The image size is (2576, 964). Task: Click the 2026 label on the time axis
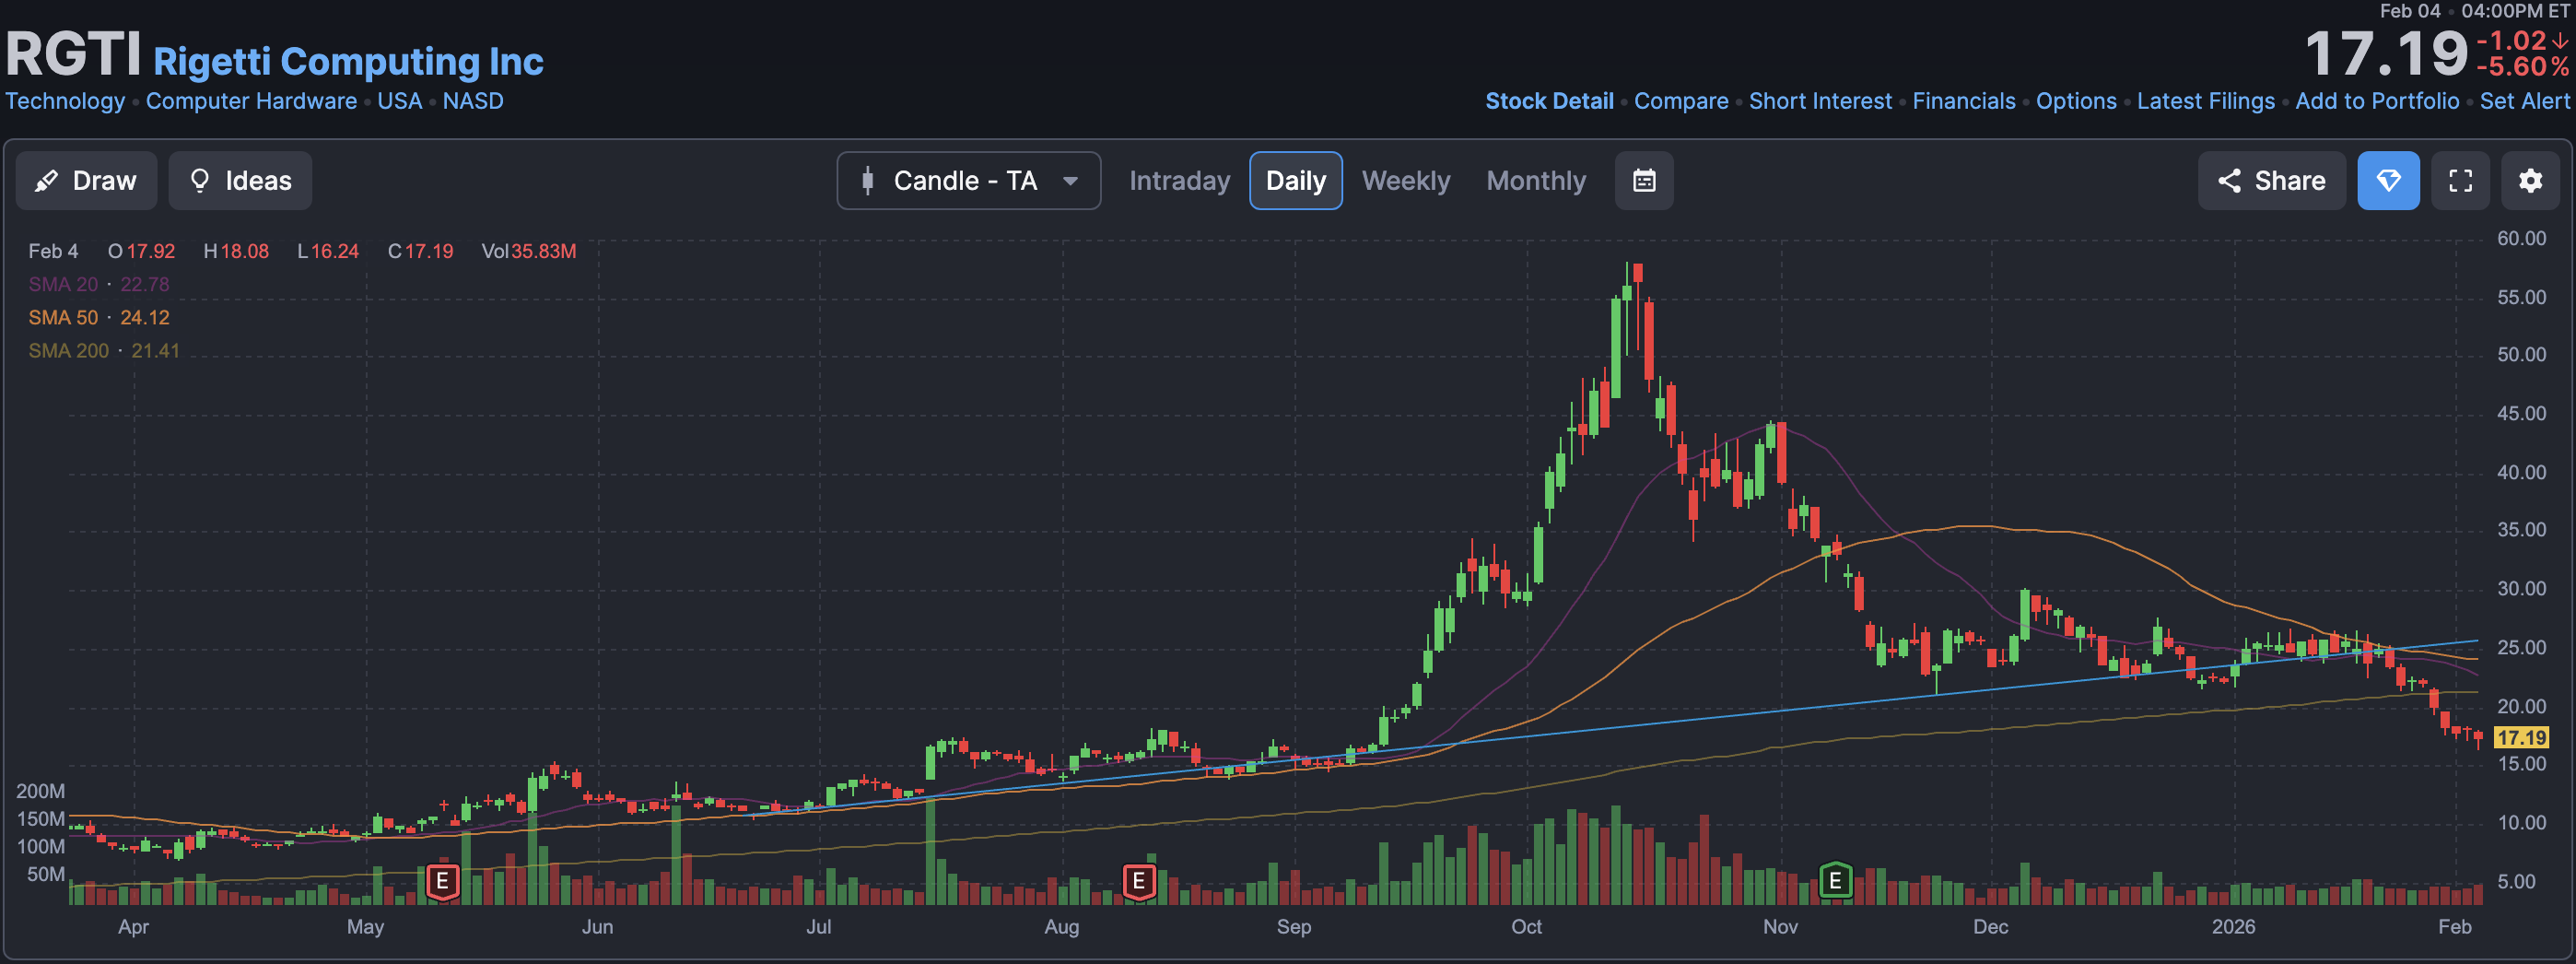[x=2233, y=926]
